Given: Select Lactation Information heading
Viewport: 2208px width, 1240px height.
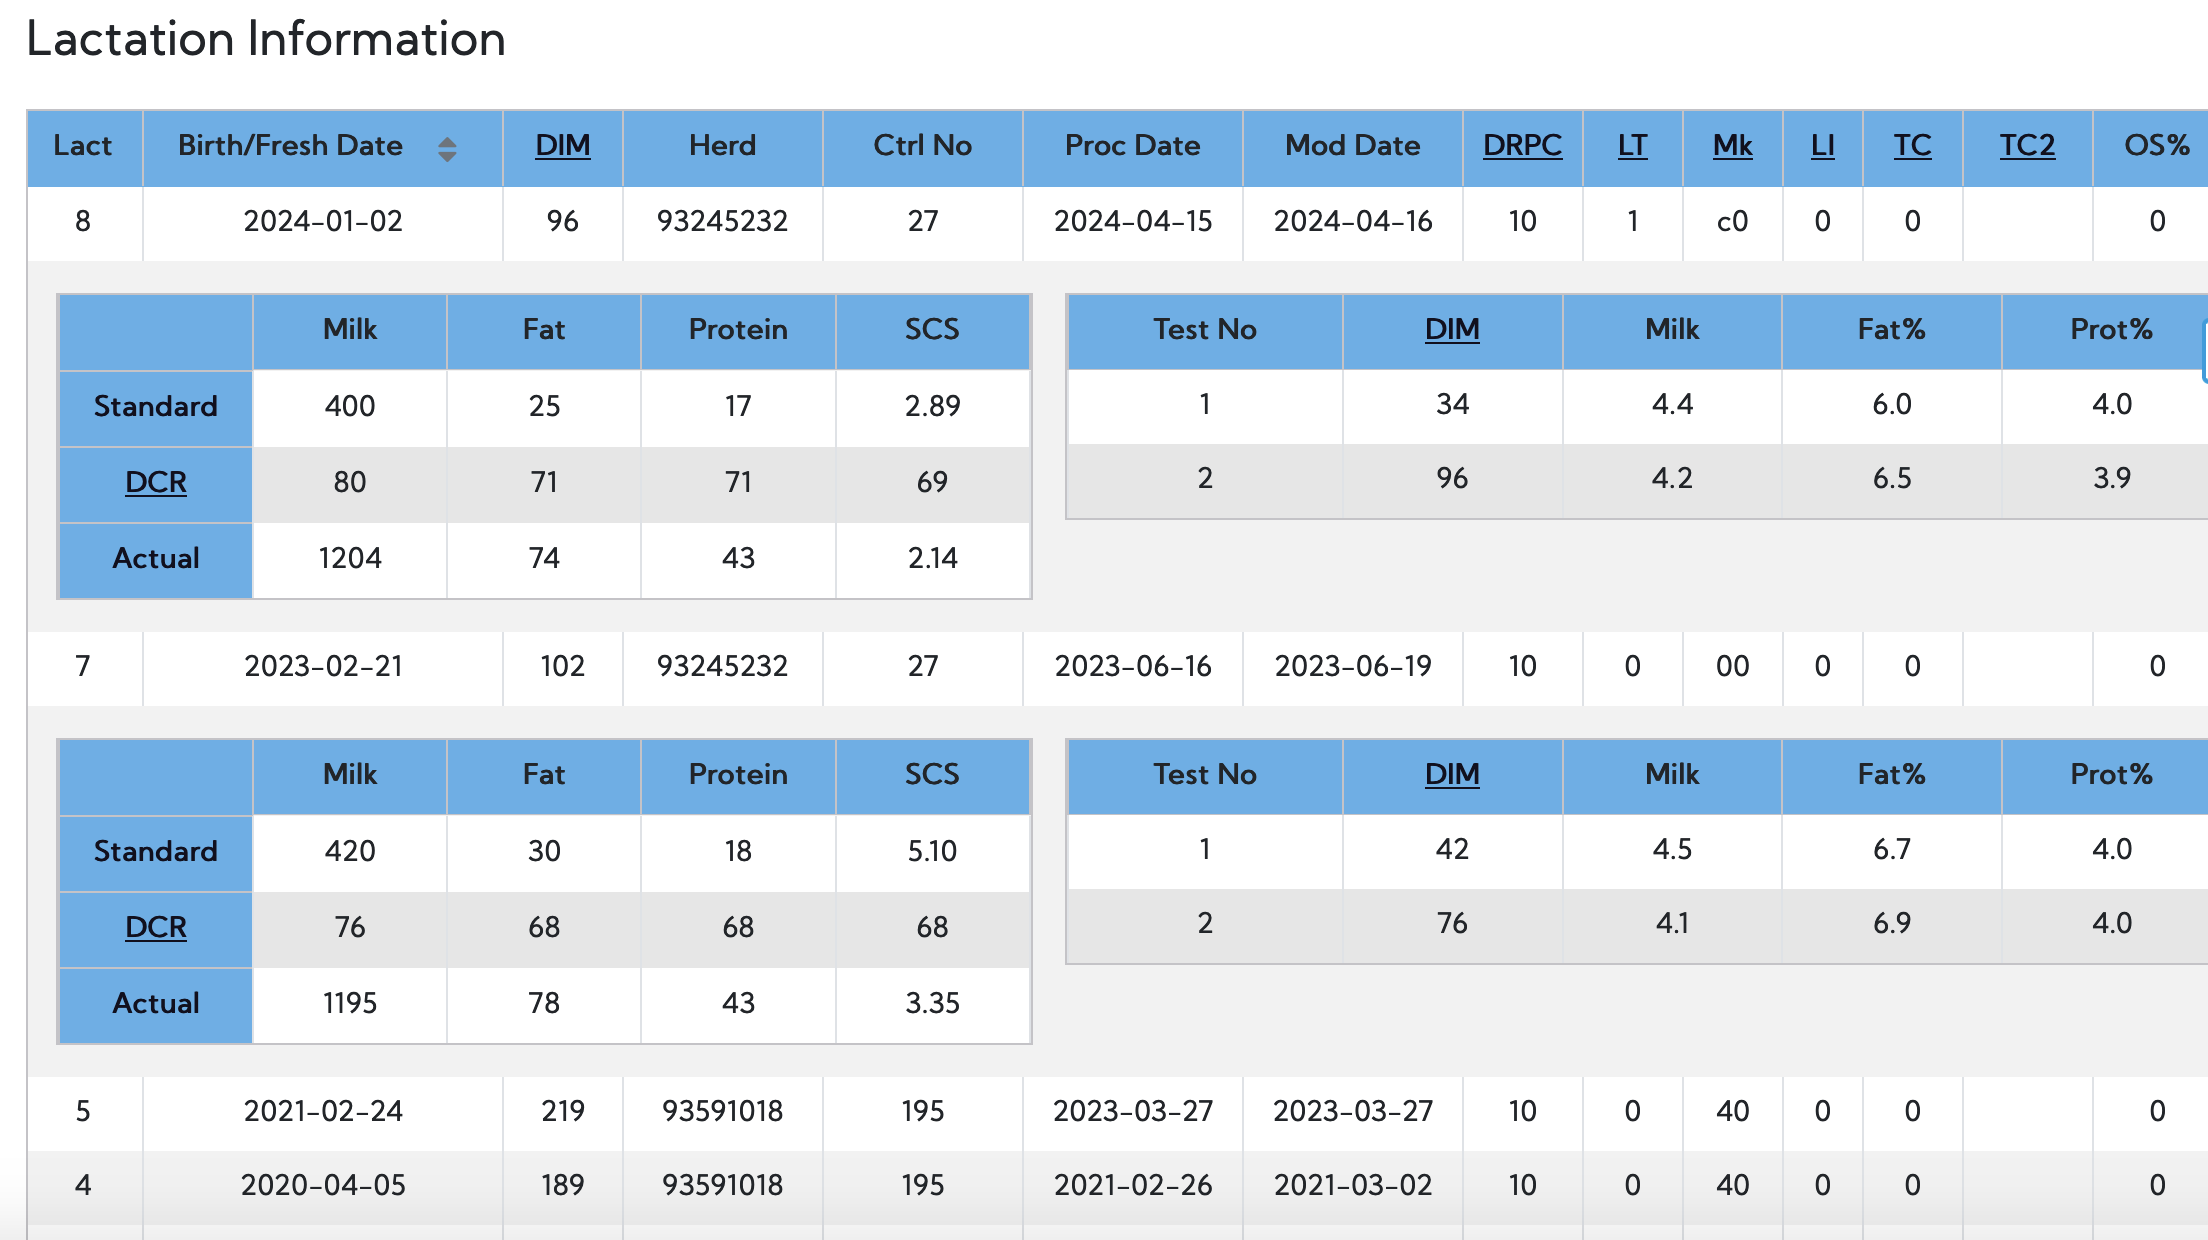Looking at the screenshot, I should tap(266, 39).
